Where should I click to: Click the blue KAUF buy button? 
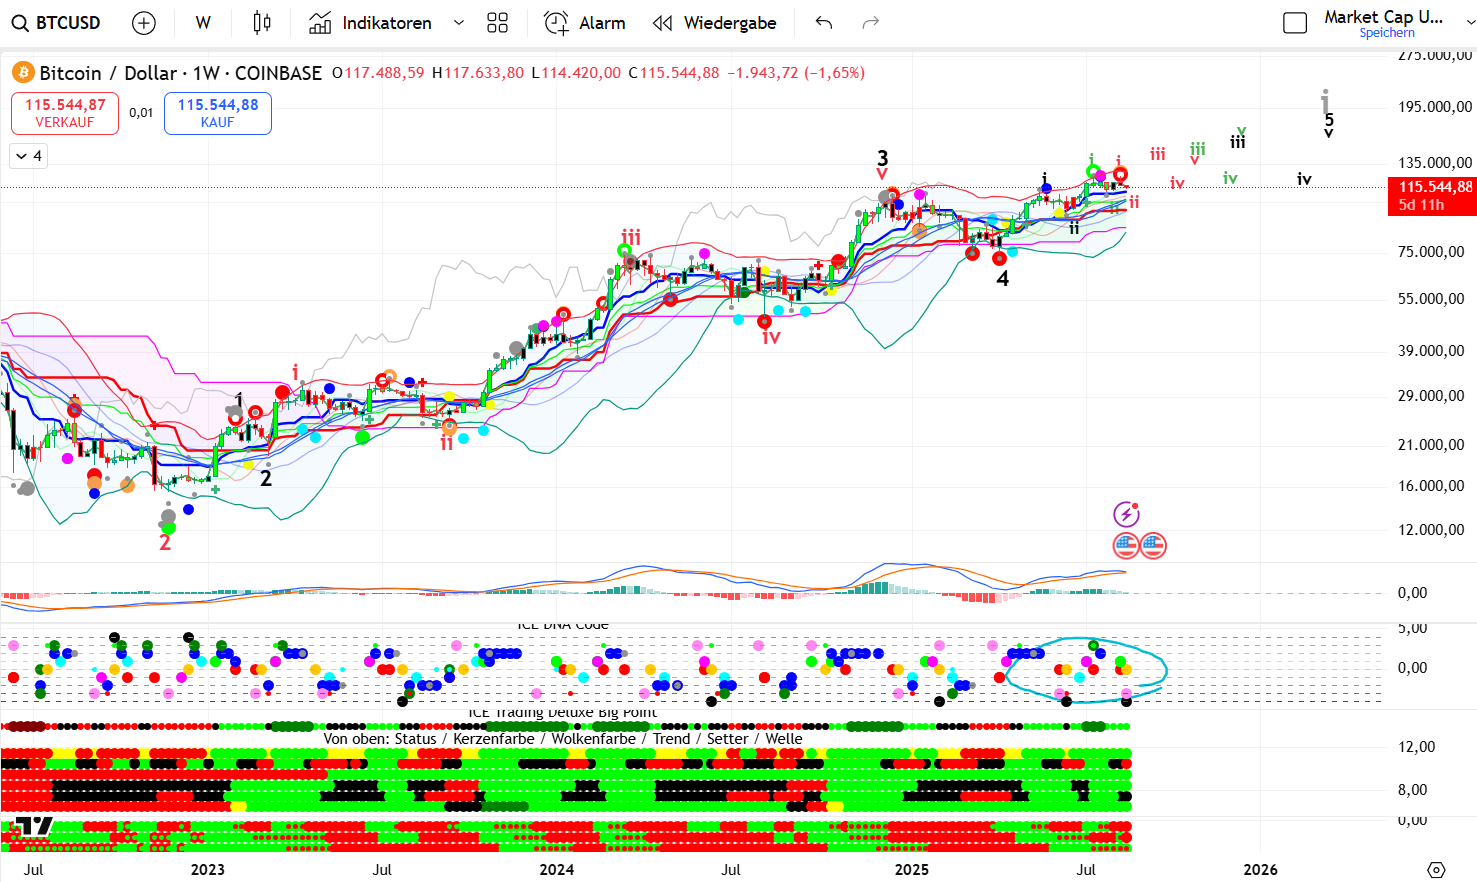[x=218, y=113]
